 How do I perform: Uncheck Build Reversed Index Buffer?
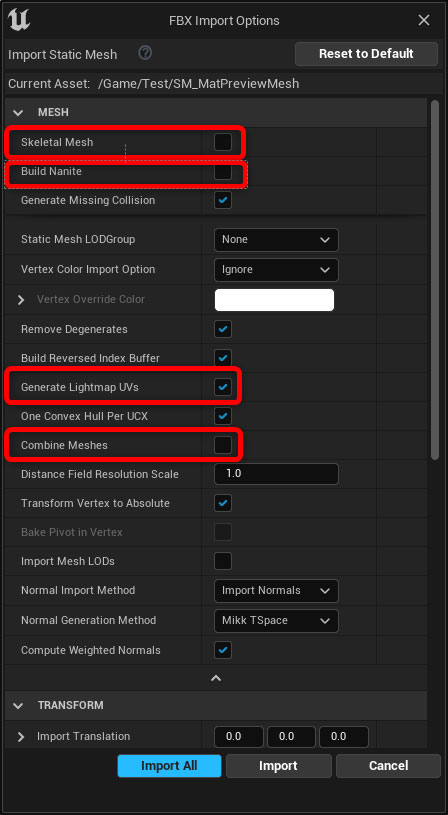pyautogui.click(x=223, y=358)
